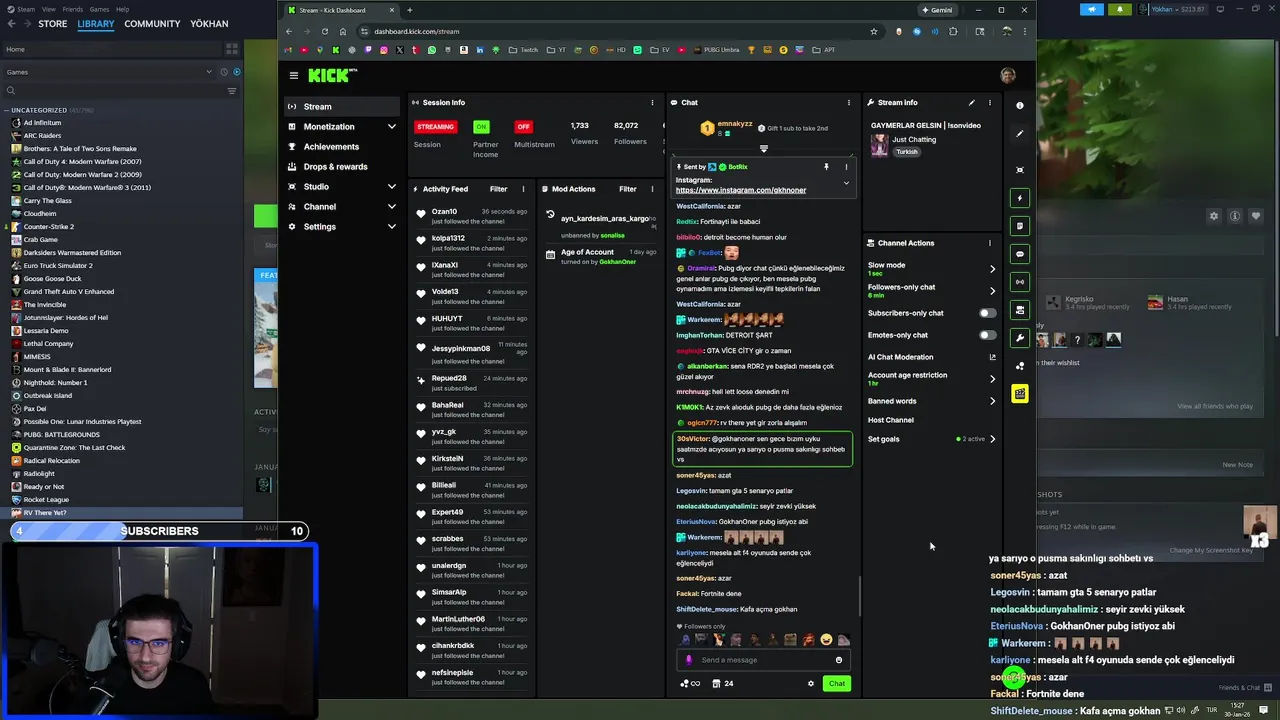Unpin the pinned BotRix message
The width and height of the screenshot is (1280, 720).
click(x=826, y=167)
